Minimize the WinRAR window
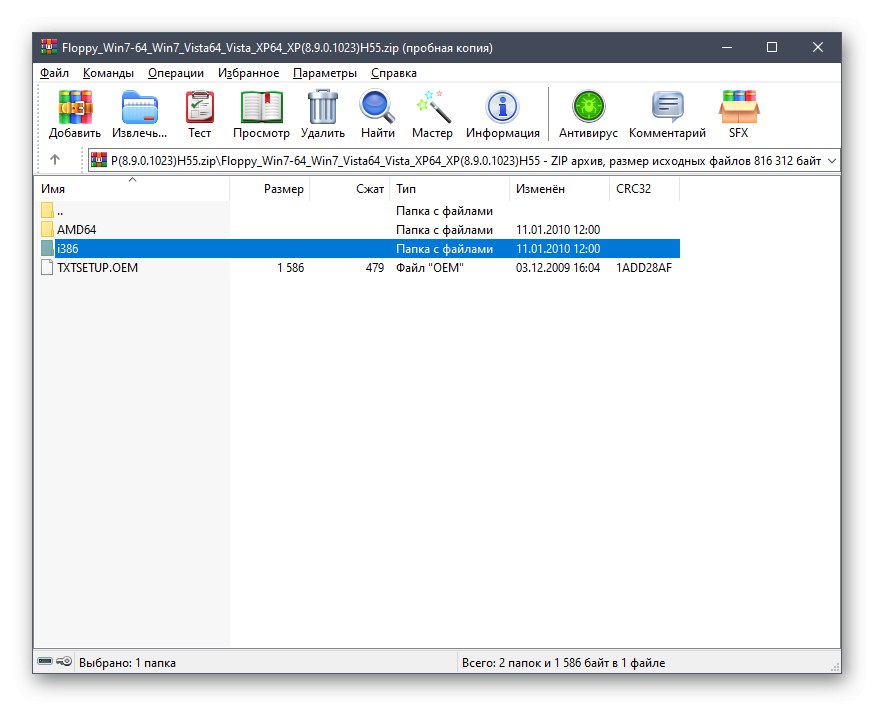This screenshot has height=706, width=874. (727, 47)
